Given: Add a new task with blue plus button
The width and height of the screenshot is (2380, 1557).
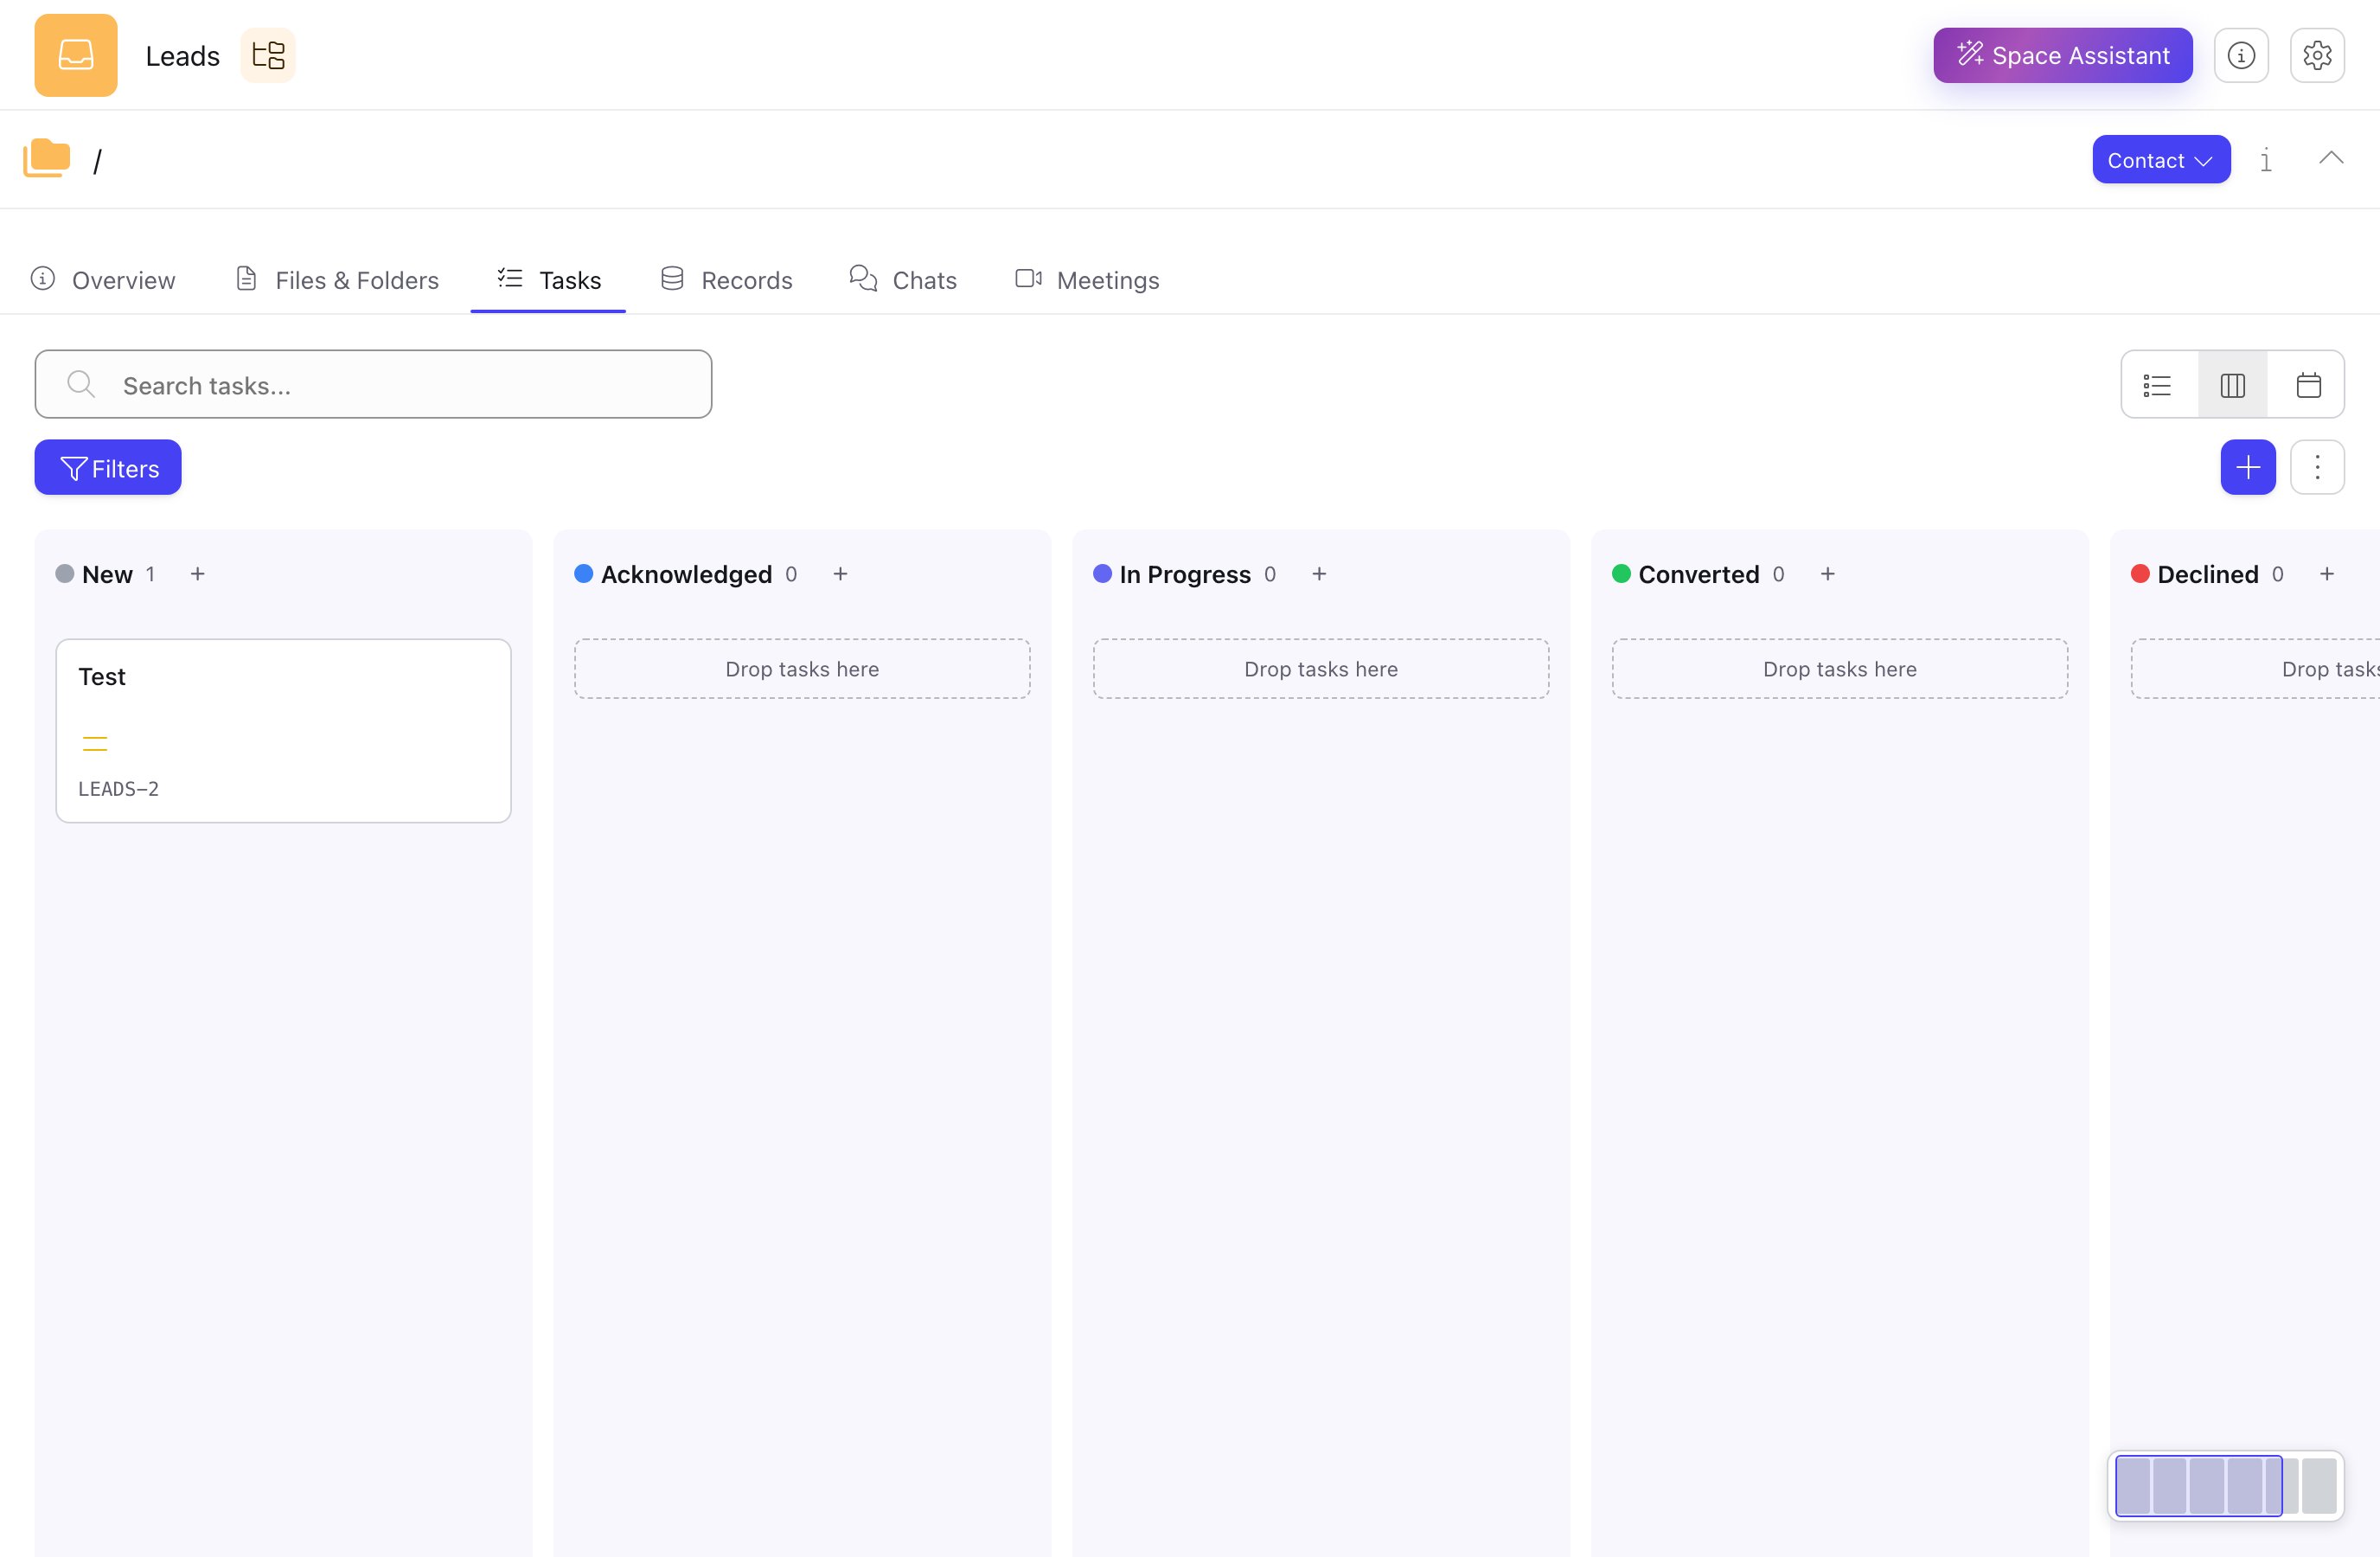Looking at the screenshot, I should [2248, 468].
